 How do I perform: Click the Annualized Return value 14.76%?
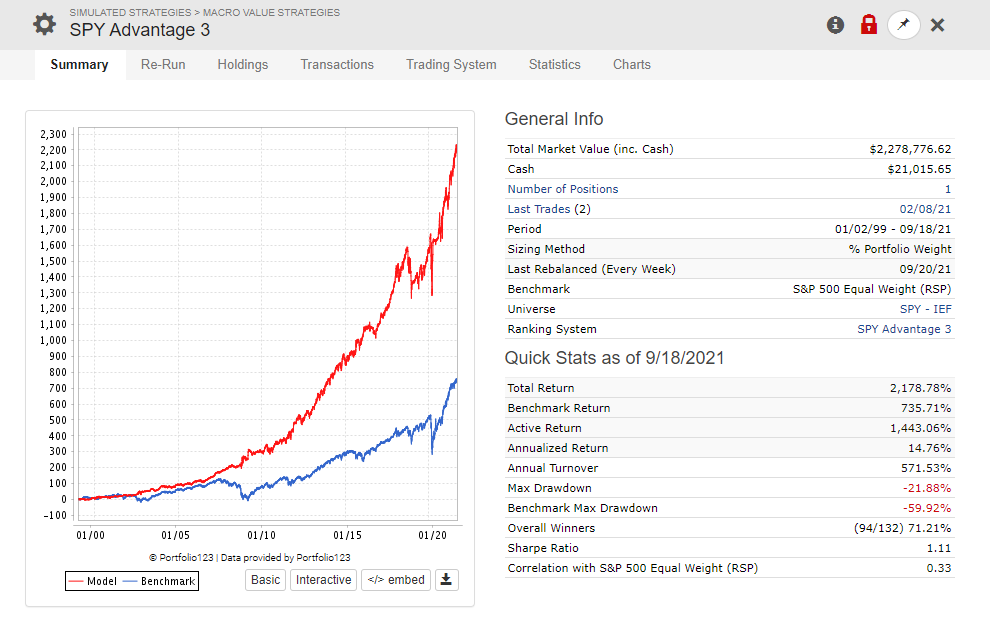click(x=929, y=448)
